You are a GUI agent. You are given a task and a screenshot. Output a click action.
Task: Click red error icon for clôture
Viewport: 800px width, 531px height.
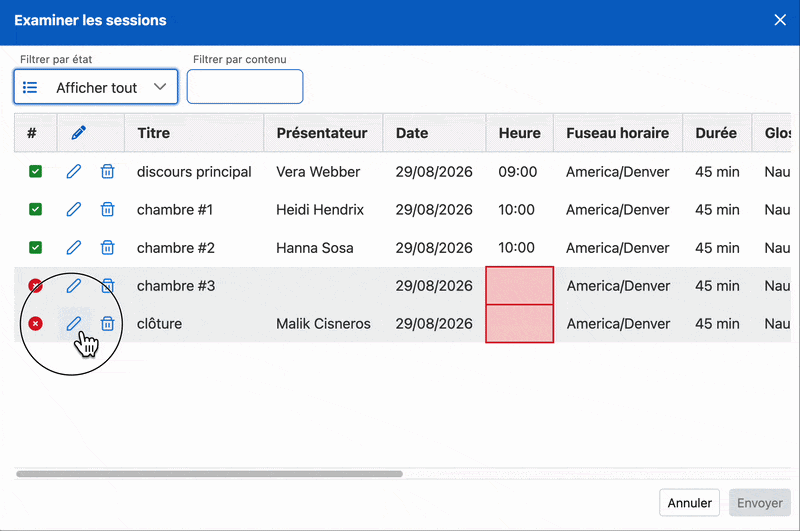coord(35,323)
